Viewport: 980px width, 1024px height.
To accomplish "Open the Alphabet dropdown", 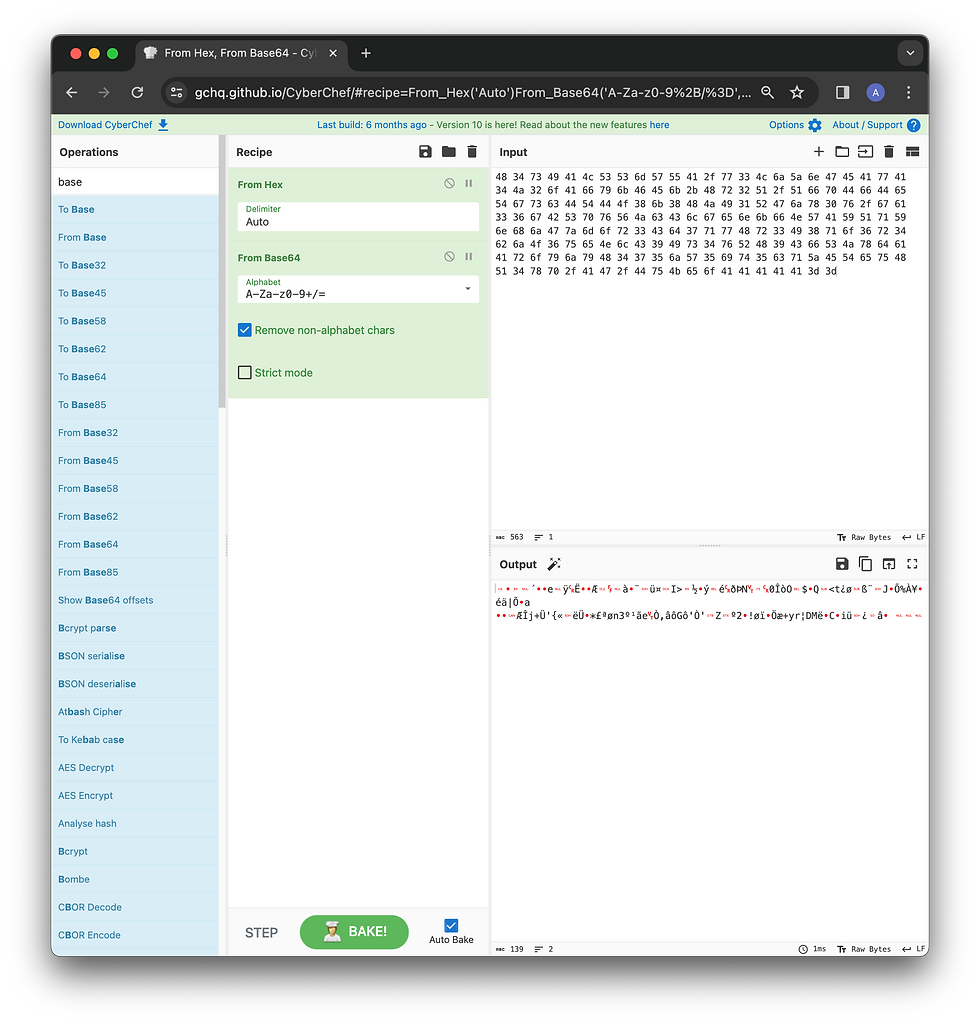I will [x=358, y=289].
